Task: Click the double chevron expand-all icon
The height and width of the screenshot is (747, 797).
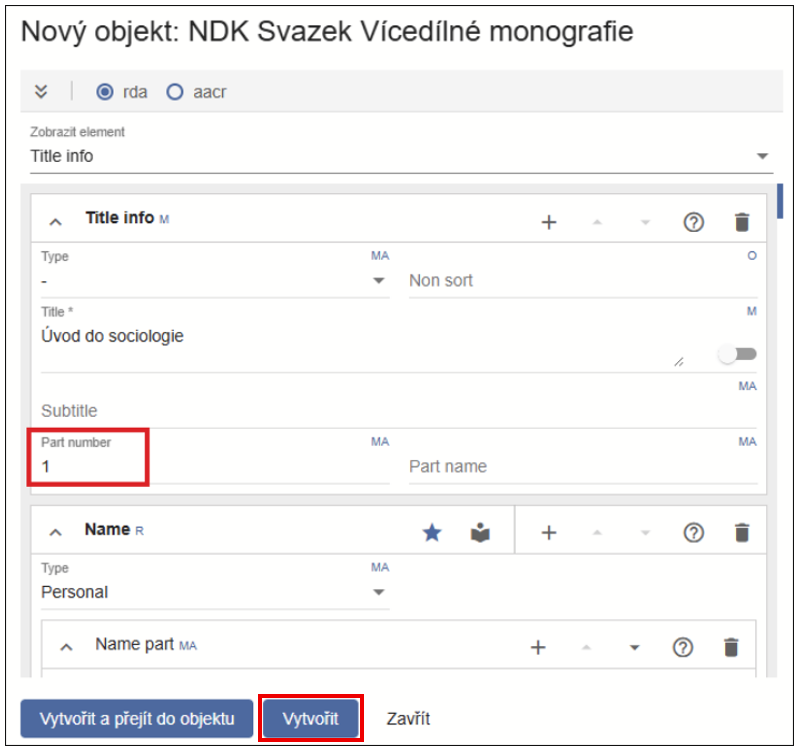Action: 41,92
